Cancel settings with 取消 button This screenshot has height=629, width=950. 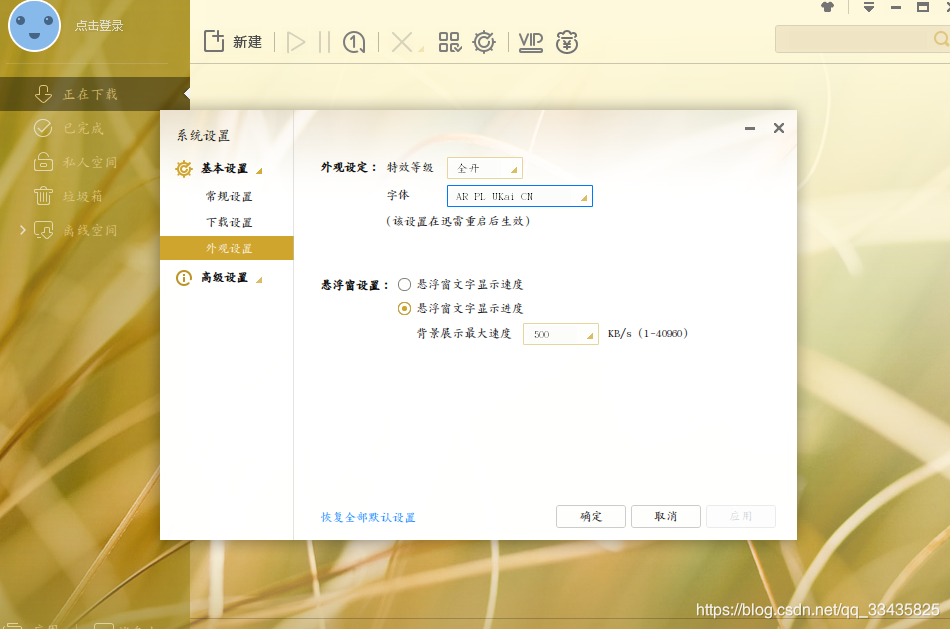pyautogui.click(x=666, y=516)
